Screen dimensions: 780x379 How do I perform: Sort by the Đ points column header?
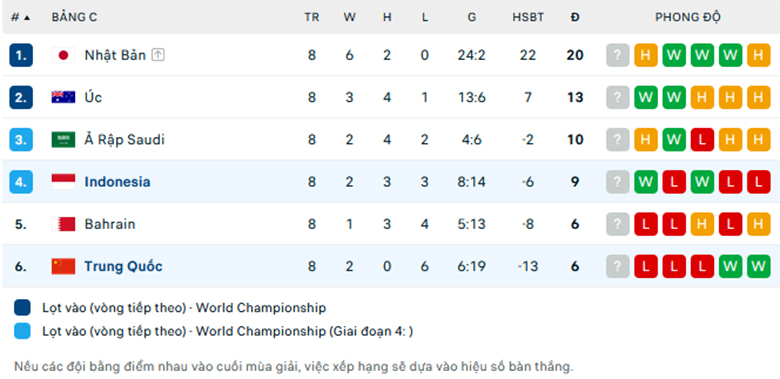[575, 17]
